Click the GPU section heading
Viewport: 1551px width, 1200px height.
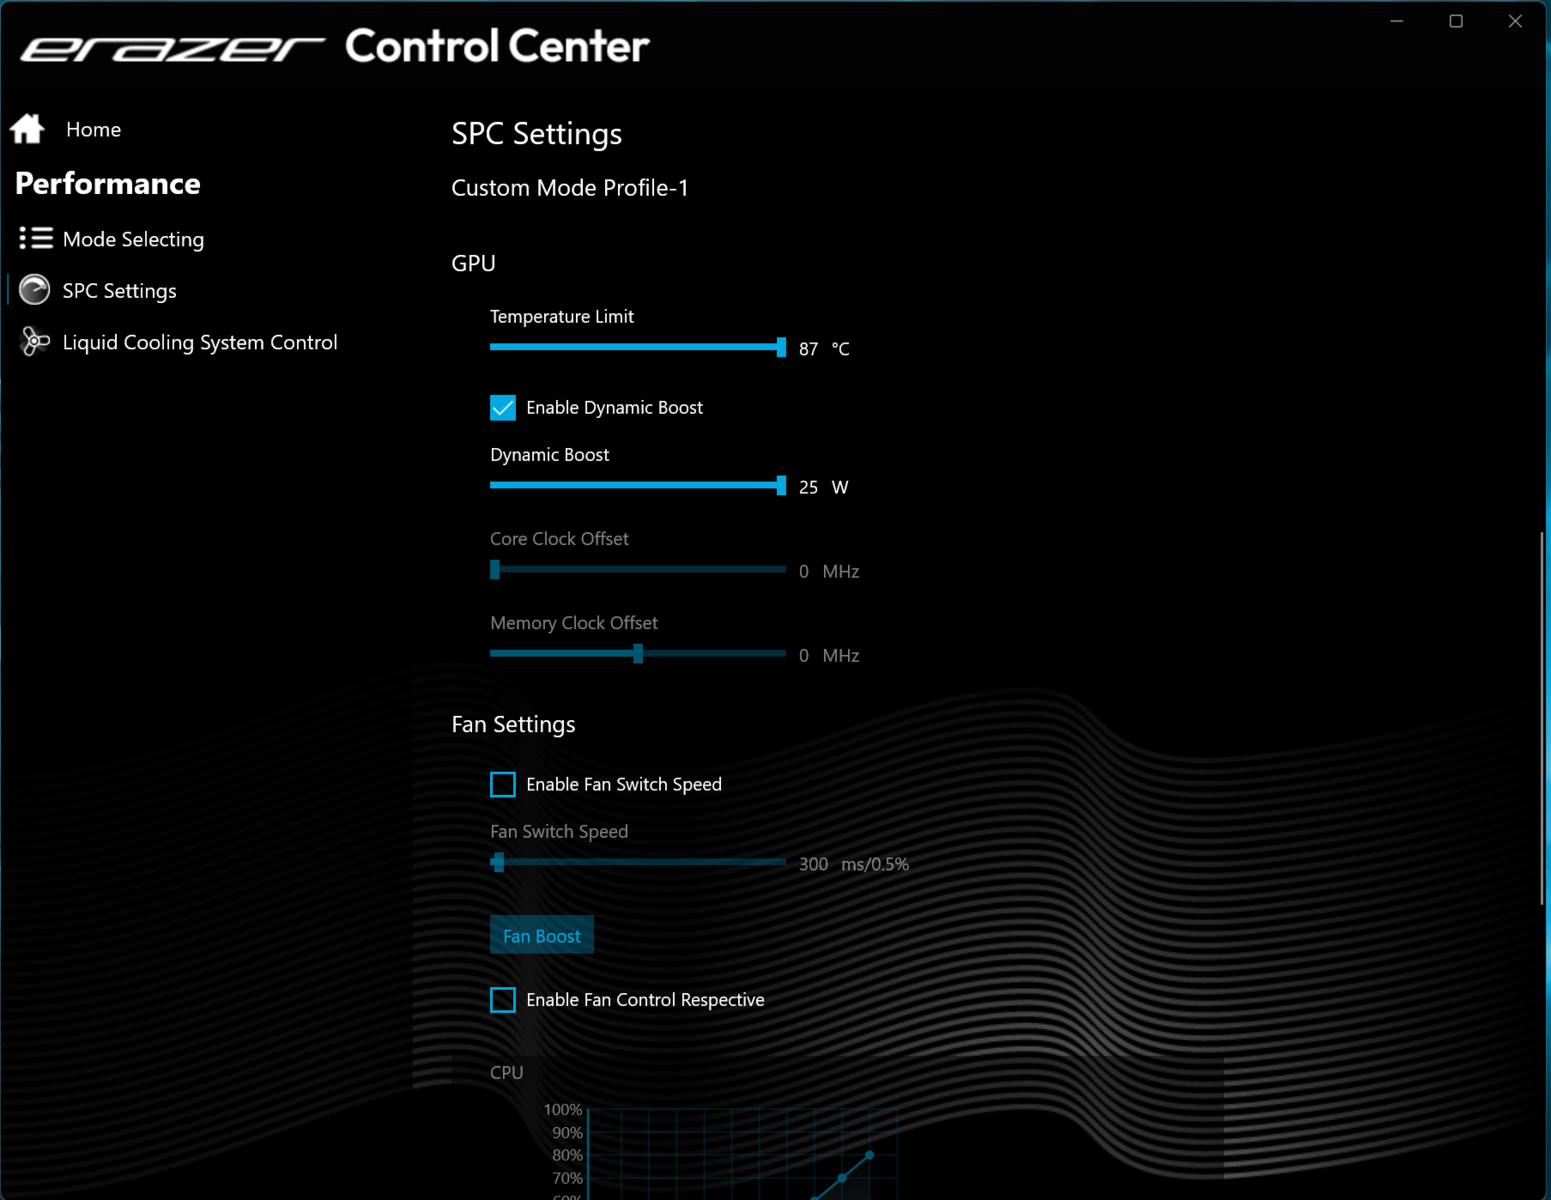tap(473, 263)
